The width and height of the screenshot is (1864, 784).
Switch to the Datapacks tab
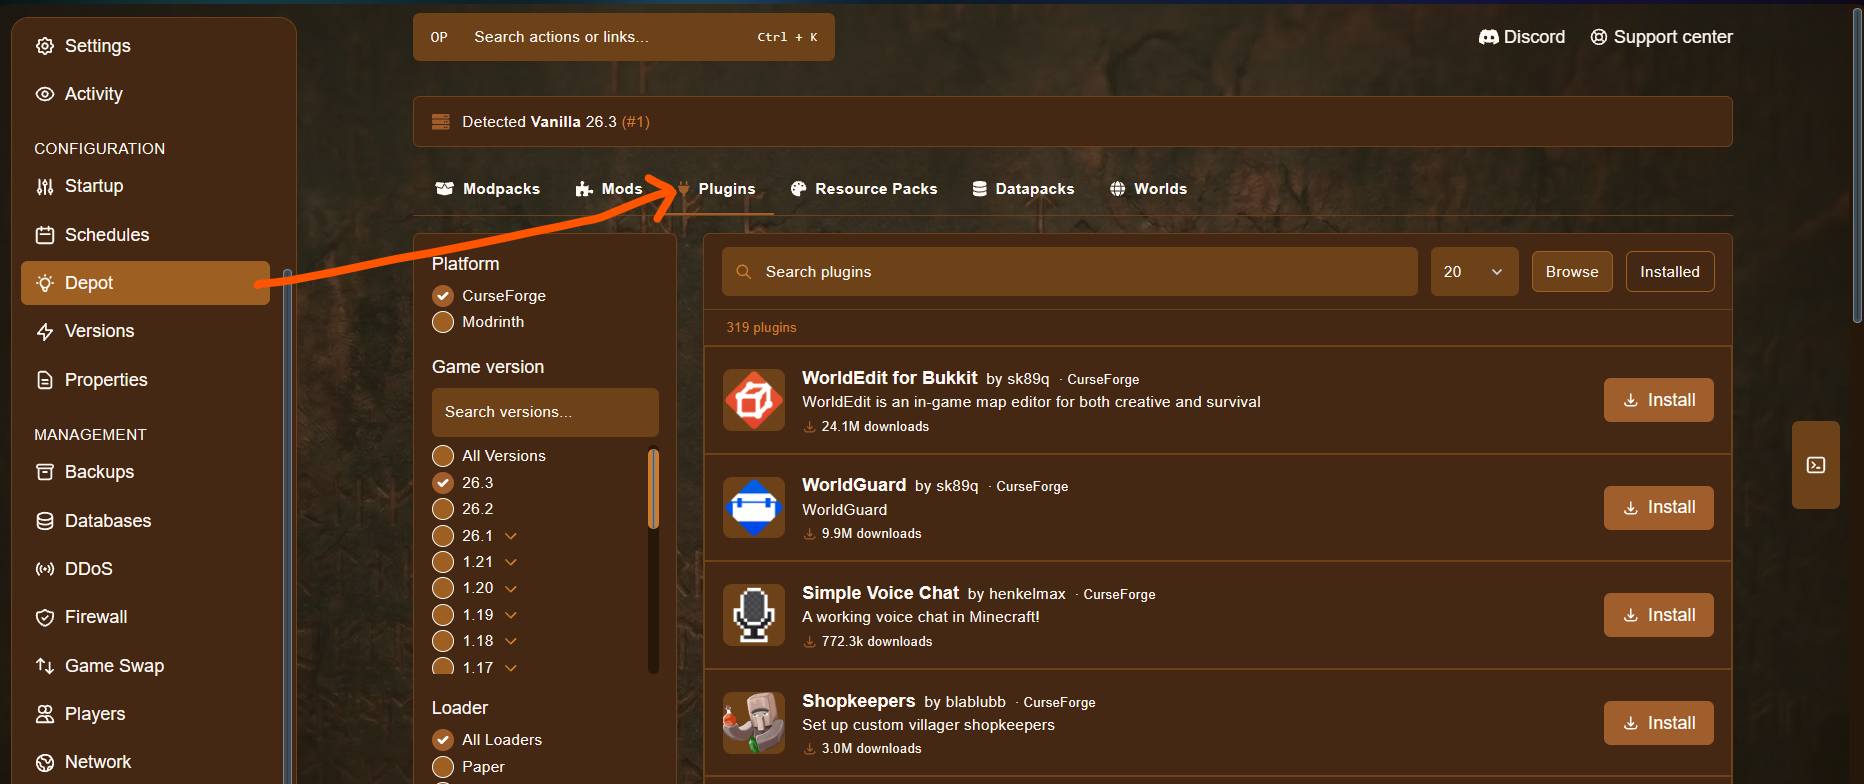pos(1023,189)
